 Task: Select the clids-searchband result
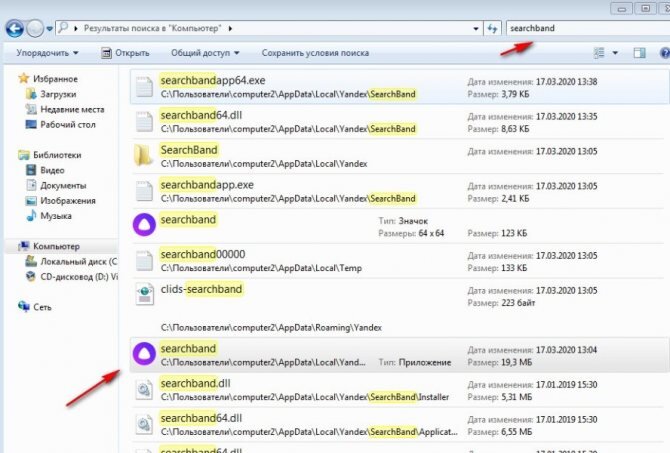[400, 308]
